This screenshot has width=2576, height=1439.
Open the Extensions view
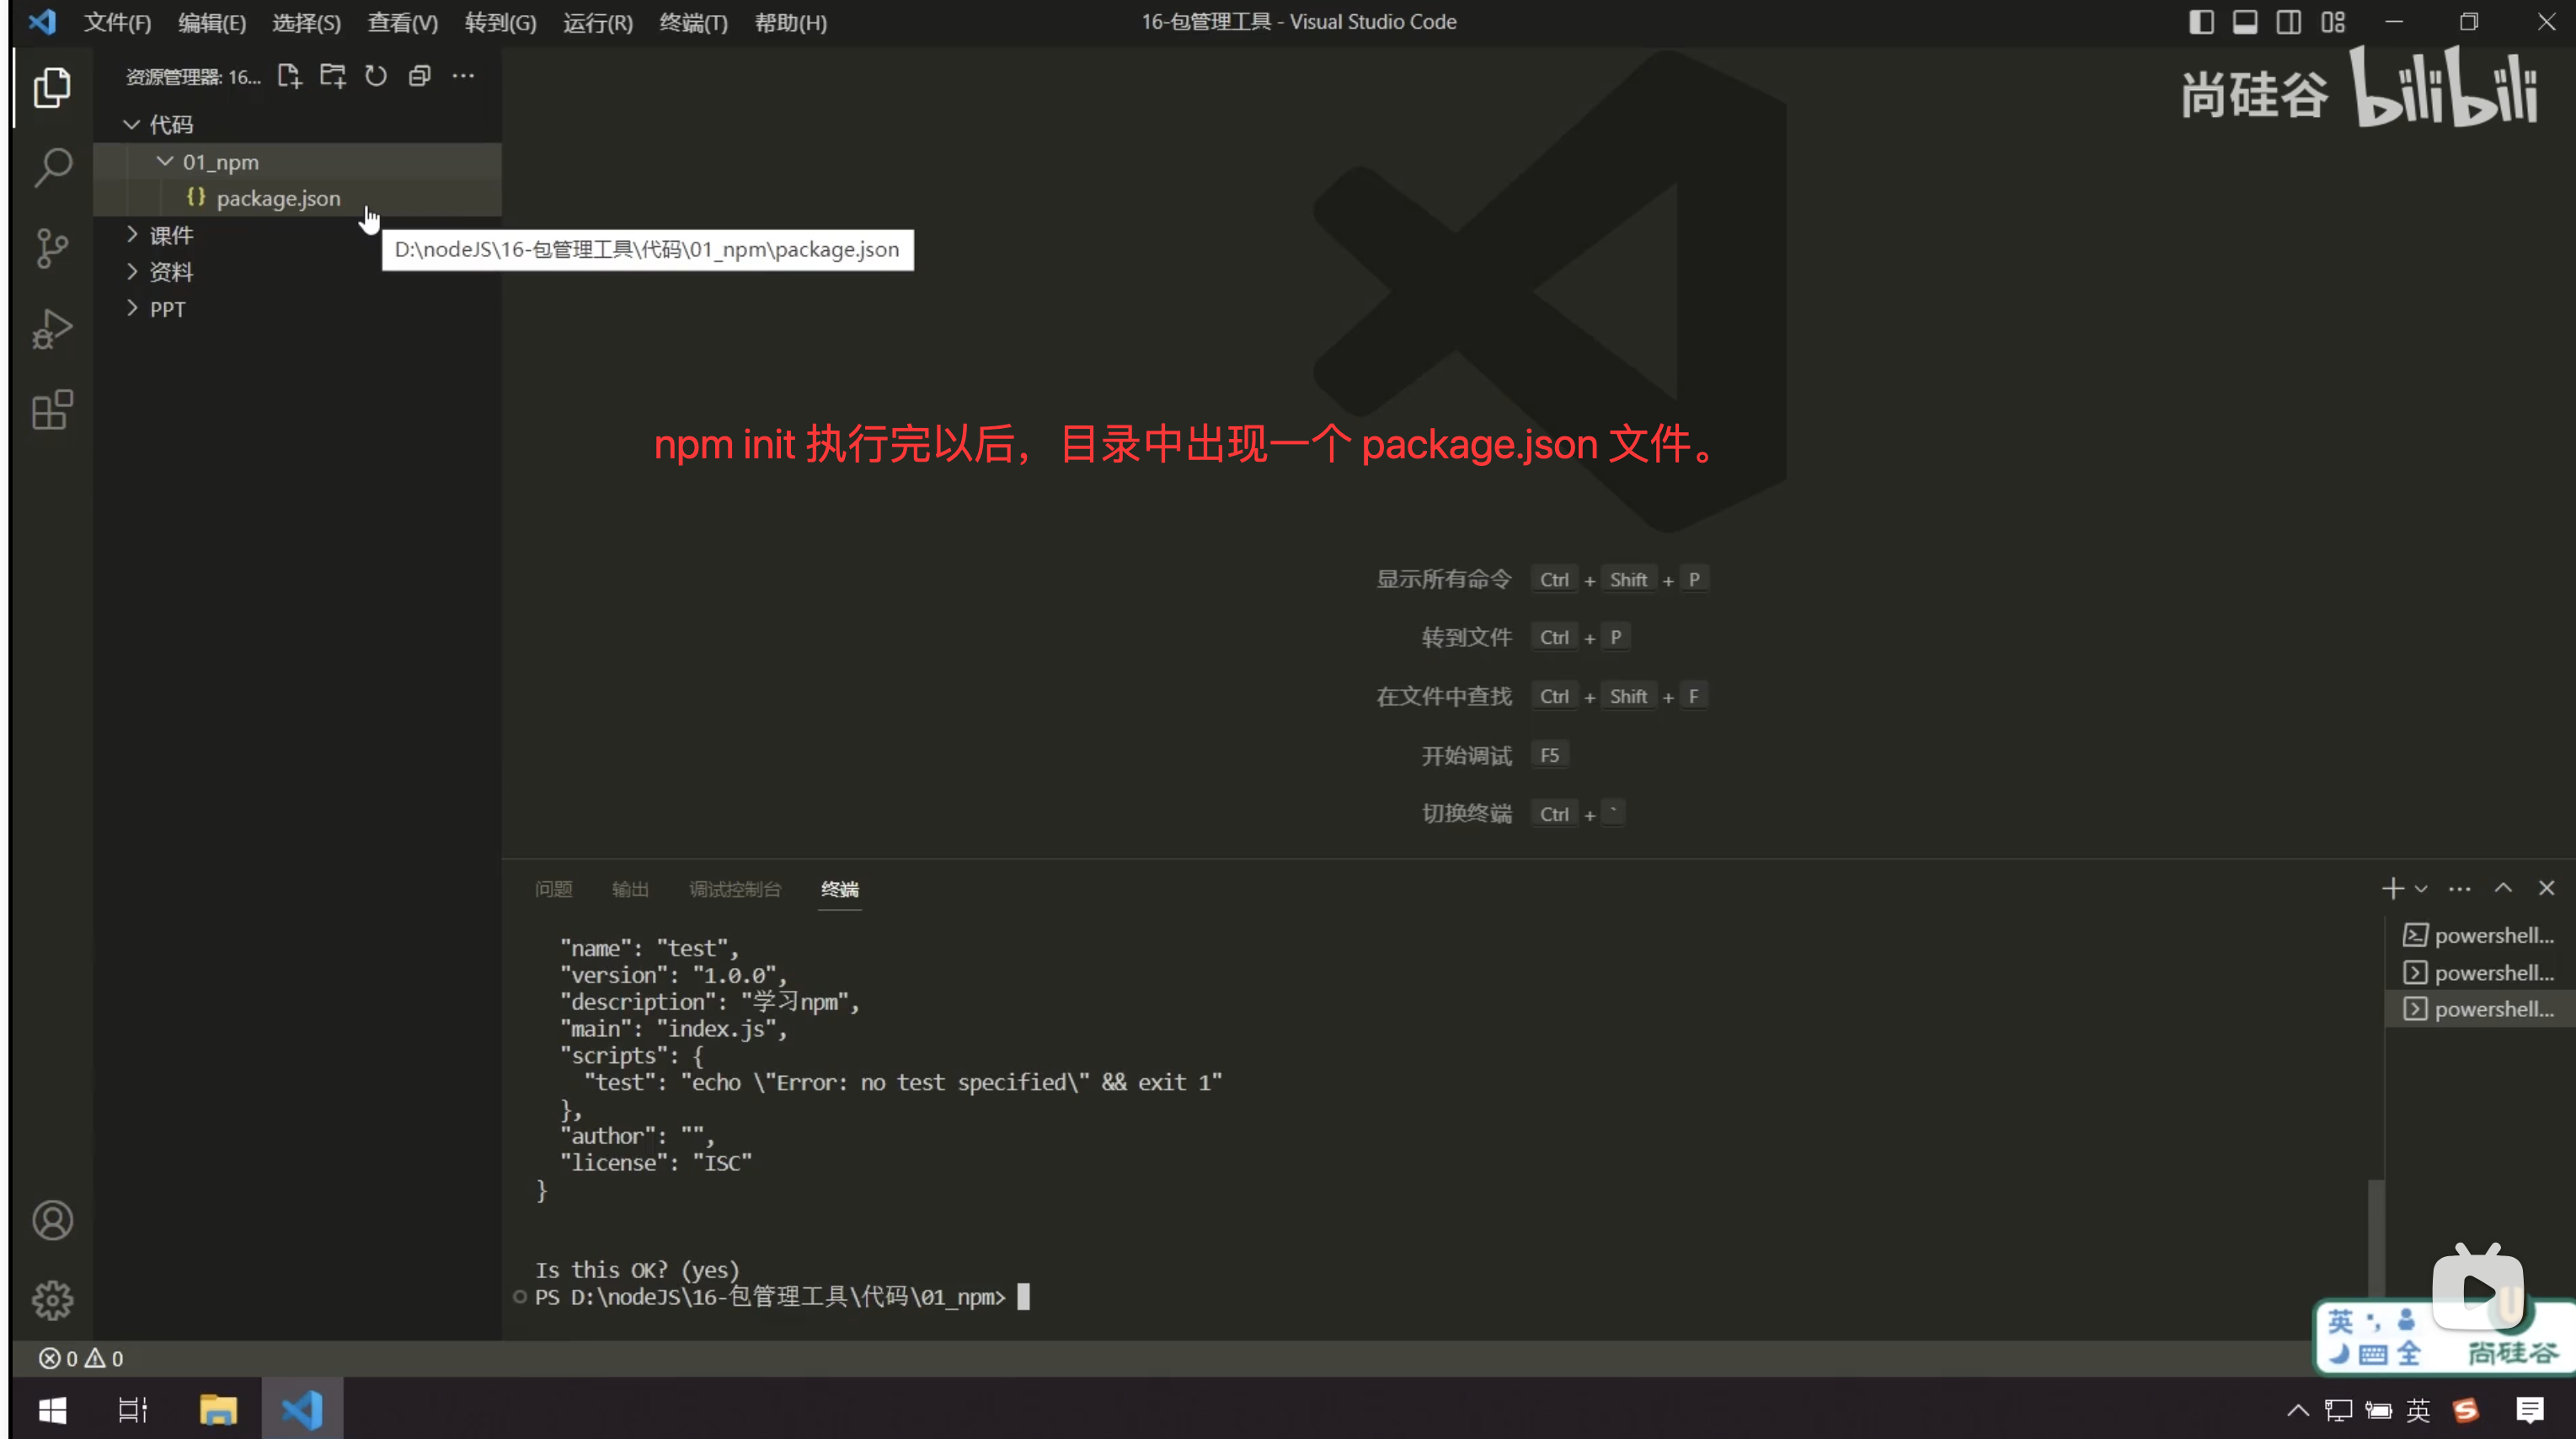(x=52, y=410)
